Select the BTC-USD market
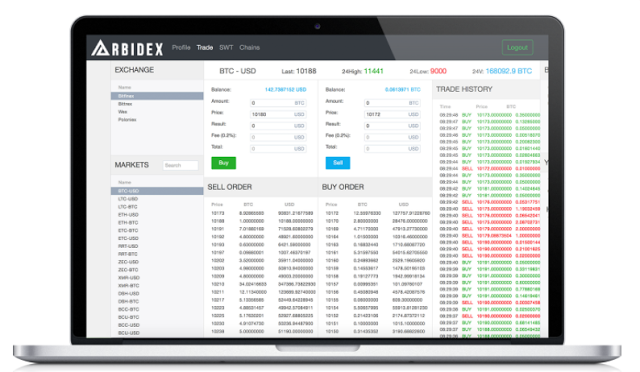The image size is (640, 372). point(157,191)
